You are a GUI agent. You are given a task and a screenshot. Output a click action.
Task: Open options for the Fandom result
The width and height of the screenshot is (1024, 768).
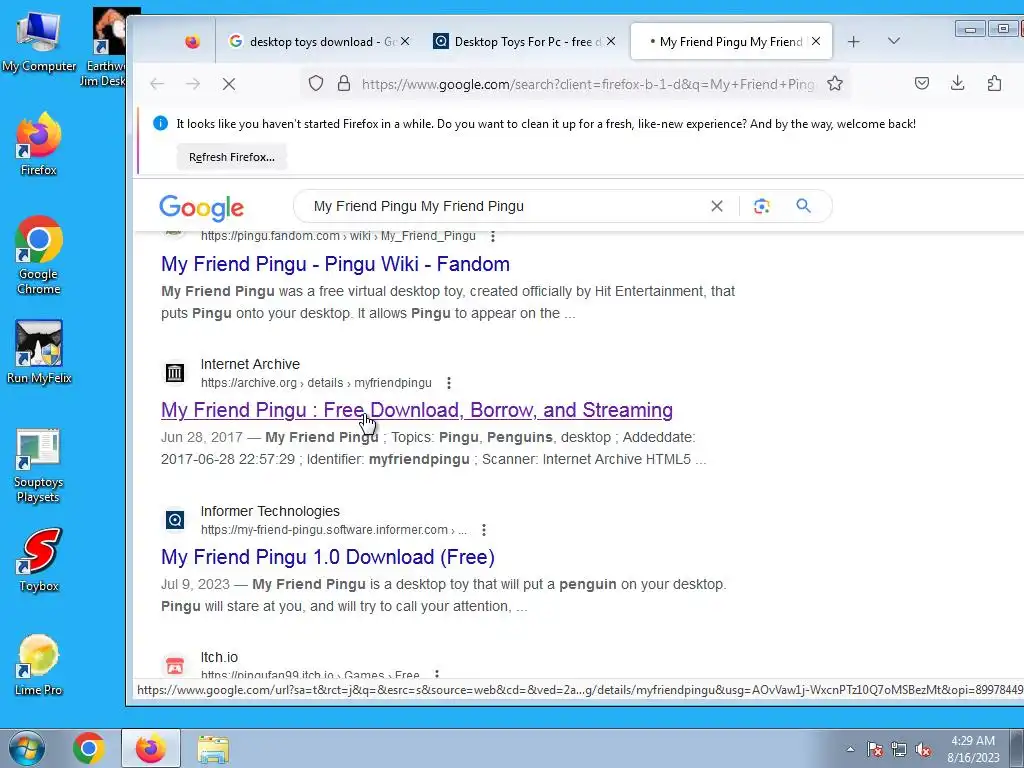[493, 236]
